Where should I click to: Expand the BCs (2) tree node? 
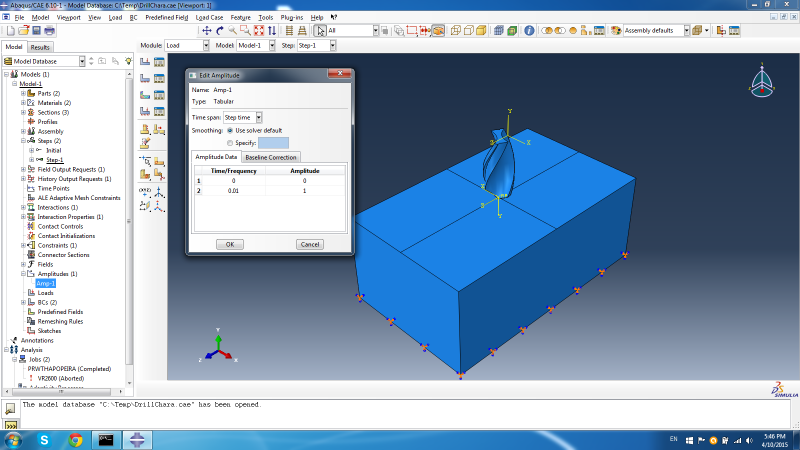click(x=23, y=303)
